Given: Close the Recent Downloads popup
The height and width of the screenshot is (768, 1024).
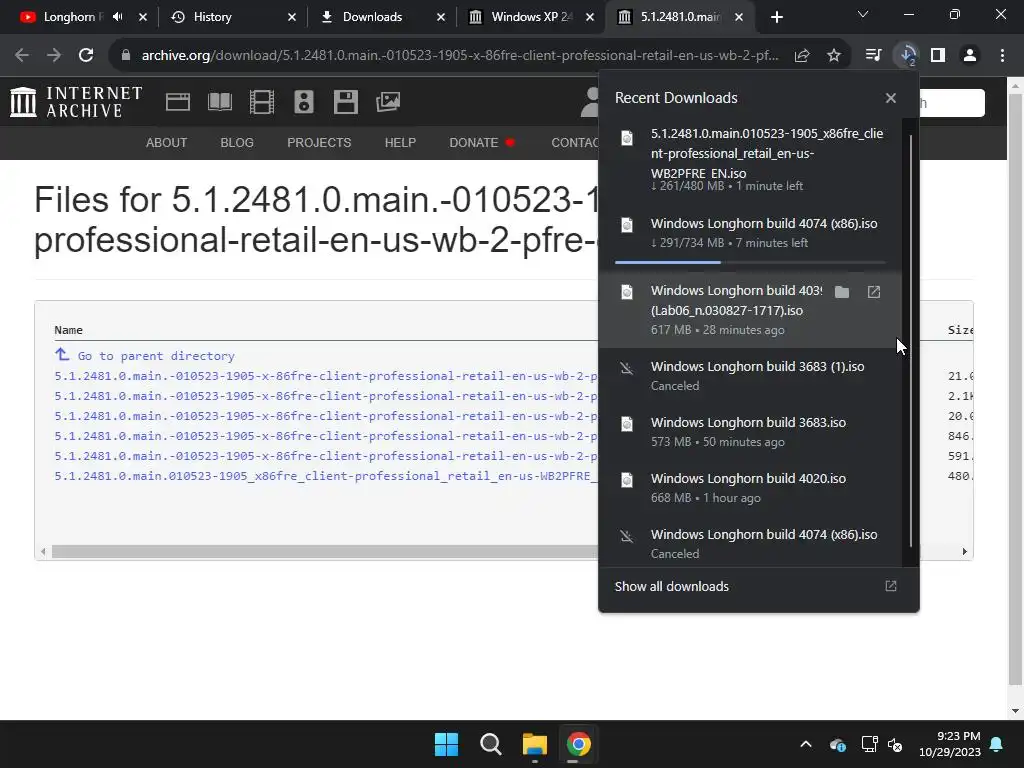Looking at the screenshot, I should click(891, 98).
